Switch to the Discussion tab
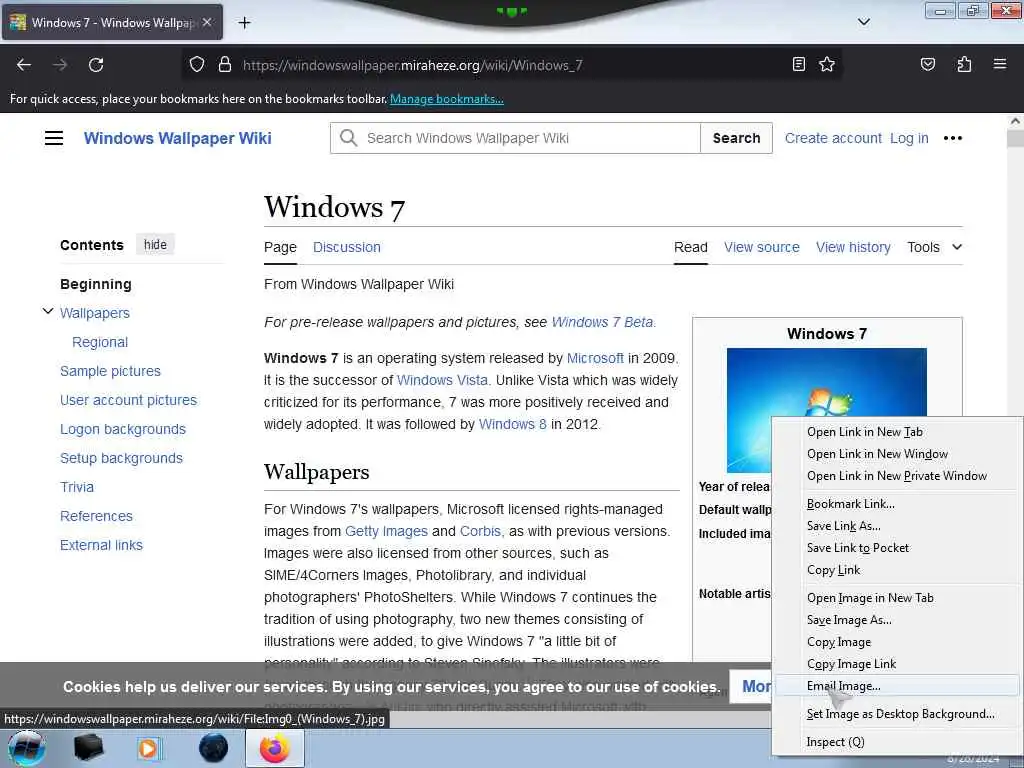Viewport: 1024px width, 768px height. (347, 247)
